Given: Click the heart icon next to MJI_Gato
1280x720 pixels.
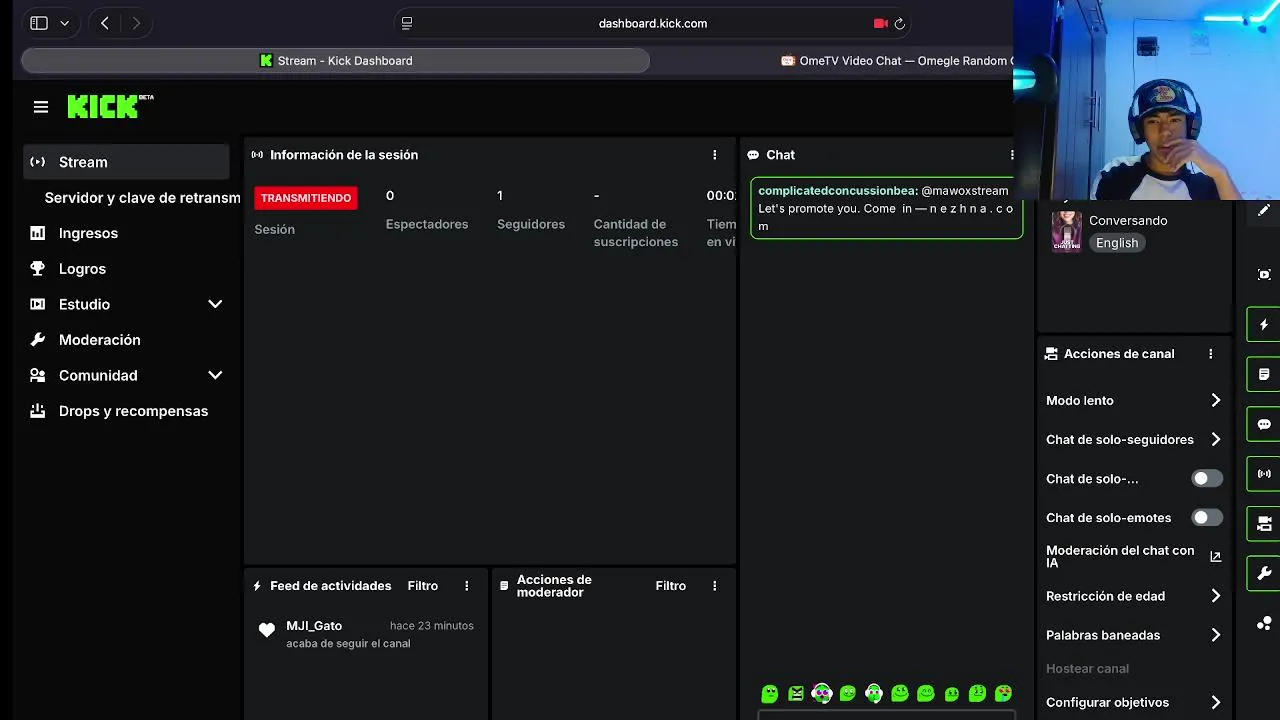Looking at the screenshot, I should (x=266, y=630).
